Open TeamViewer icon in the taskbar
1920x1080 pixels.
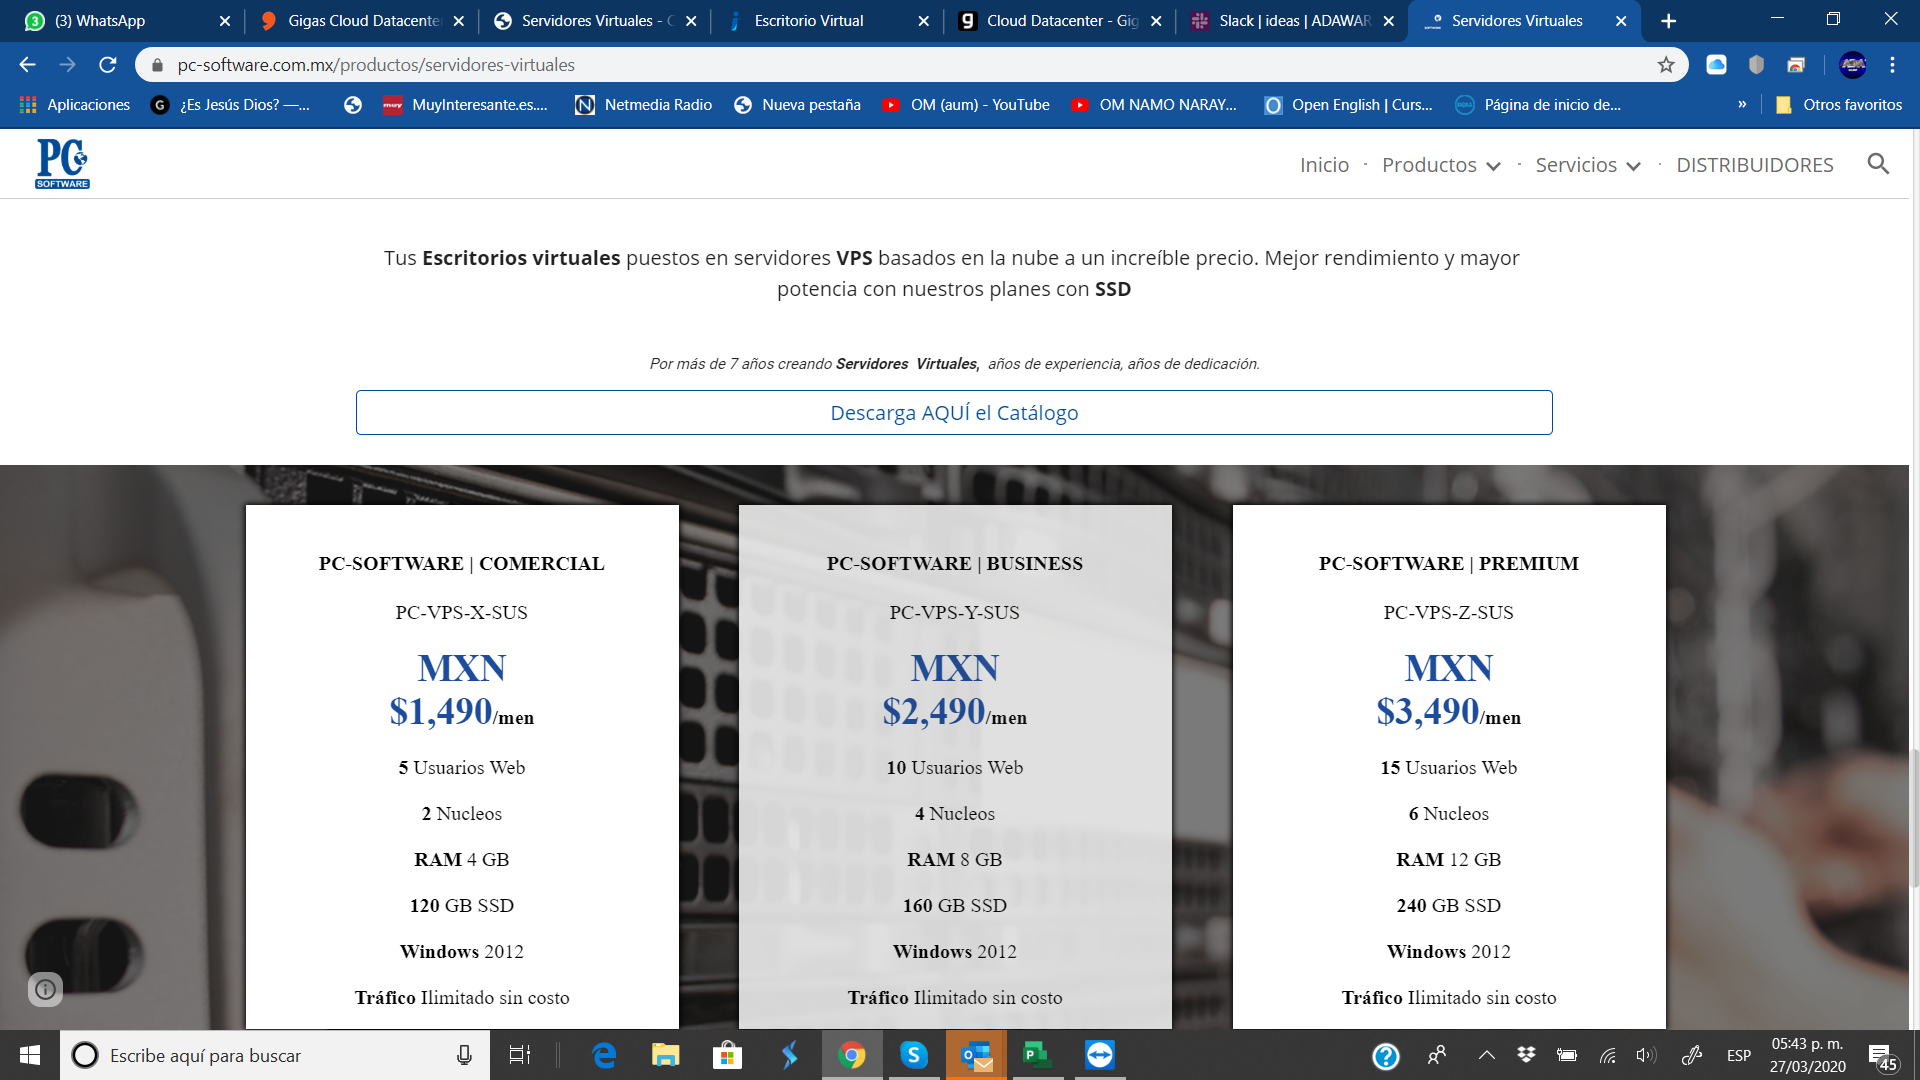(x=1099, y=1055)
